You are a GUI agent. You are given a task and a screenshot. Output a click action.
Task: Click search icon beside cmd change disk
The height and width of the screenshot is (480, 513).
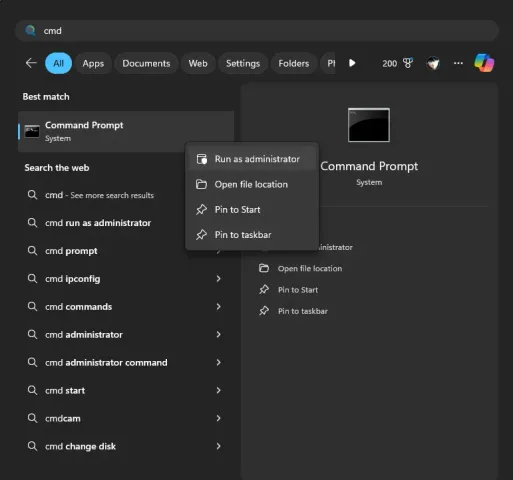tap(32, 446)
